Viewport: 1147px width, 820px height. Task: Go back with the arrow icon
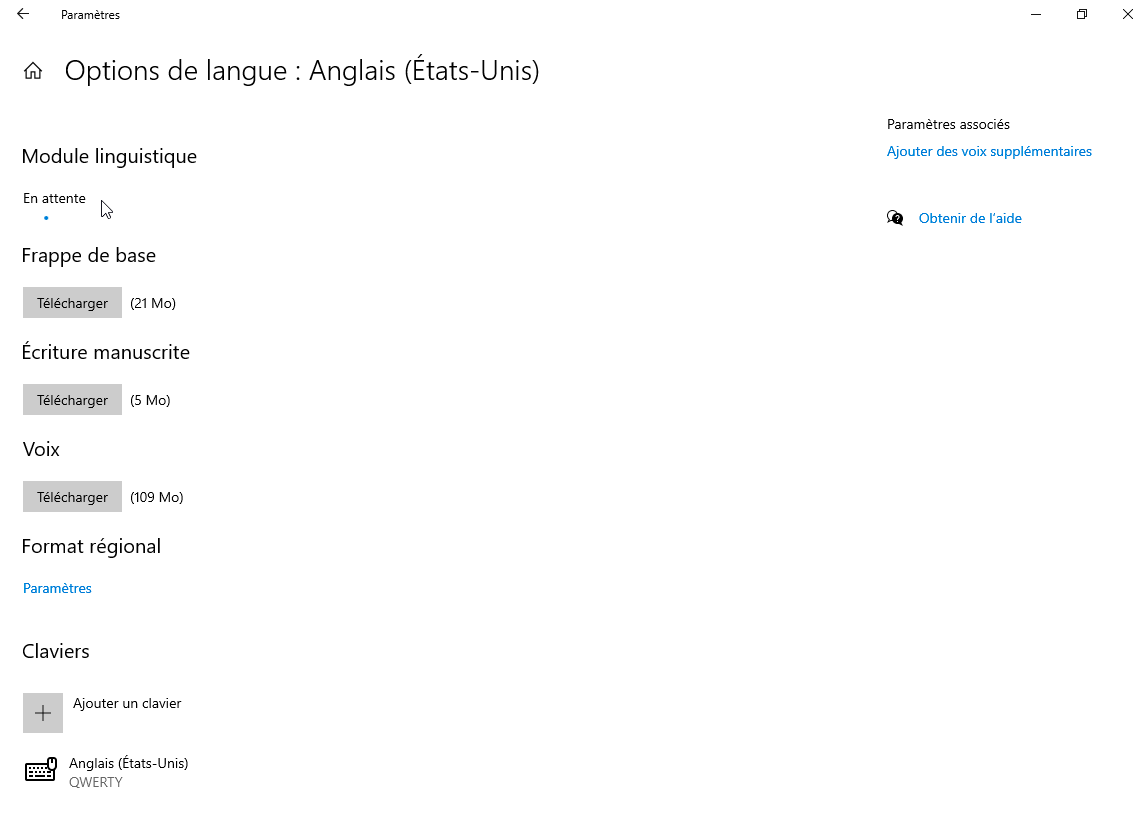pos(23,14)
